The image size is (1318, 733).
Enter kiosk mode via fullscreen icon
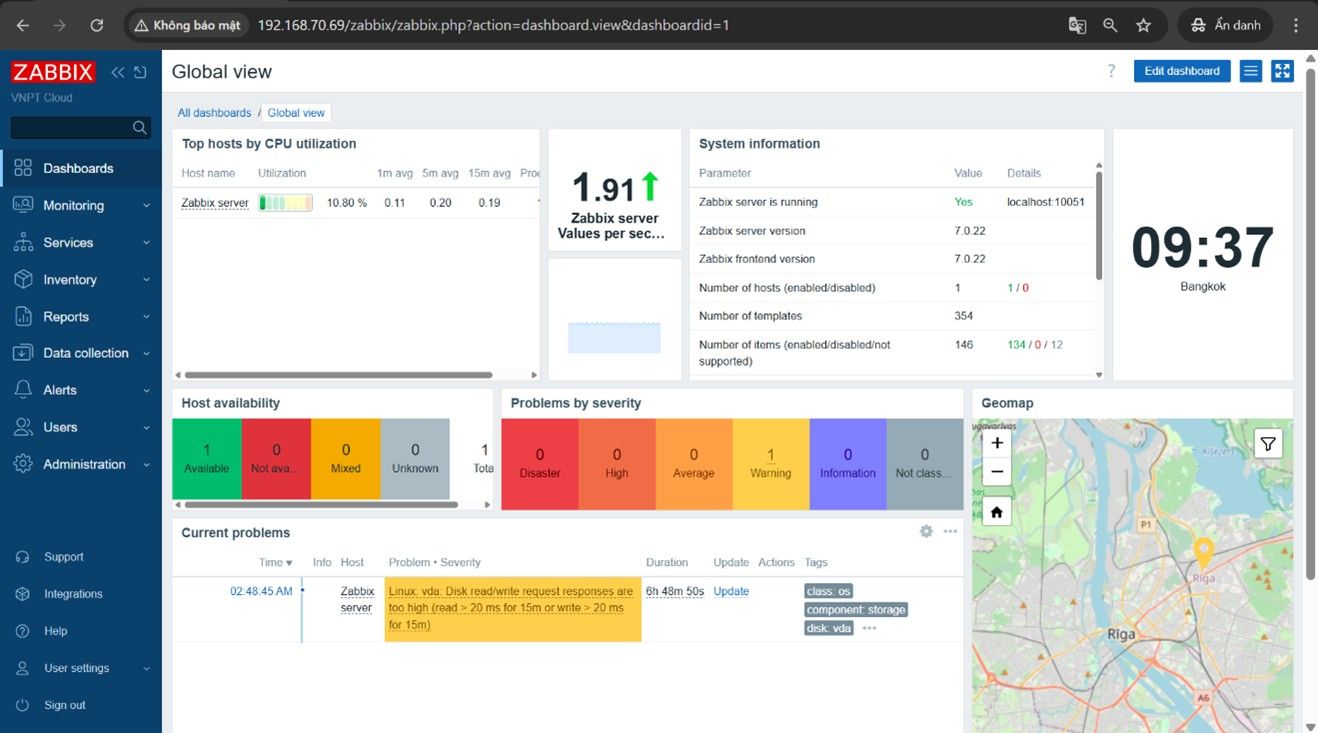(x=1282, y=71)
